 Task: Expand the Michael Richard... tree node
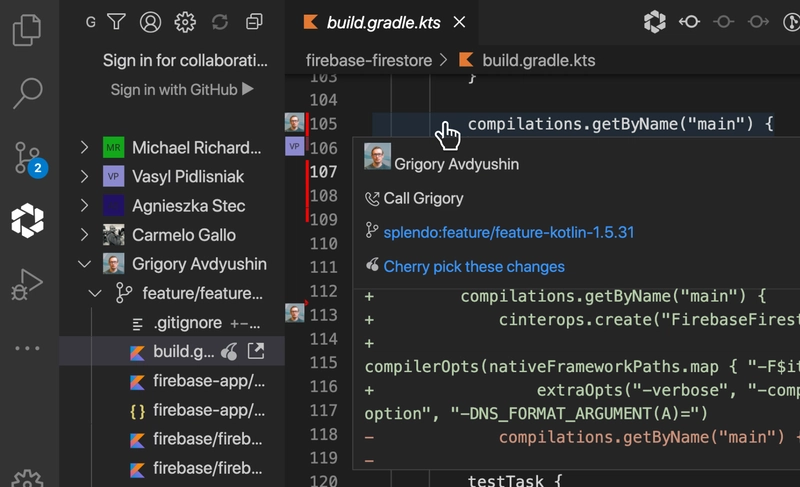(84, 148)
